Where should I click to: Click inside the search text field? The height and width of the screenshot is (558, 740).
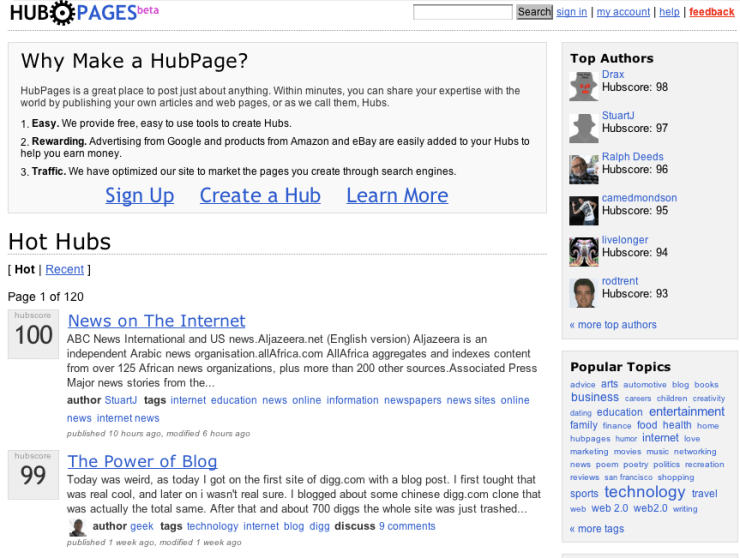tap(462, 12)
